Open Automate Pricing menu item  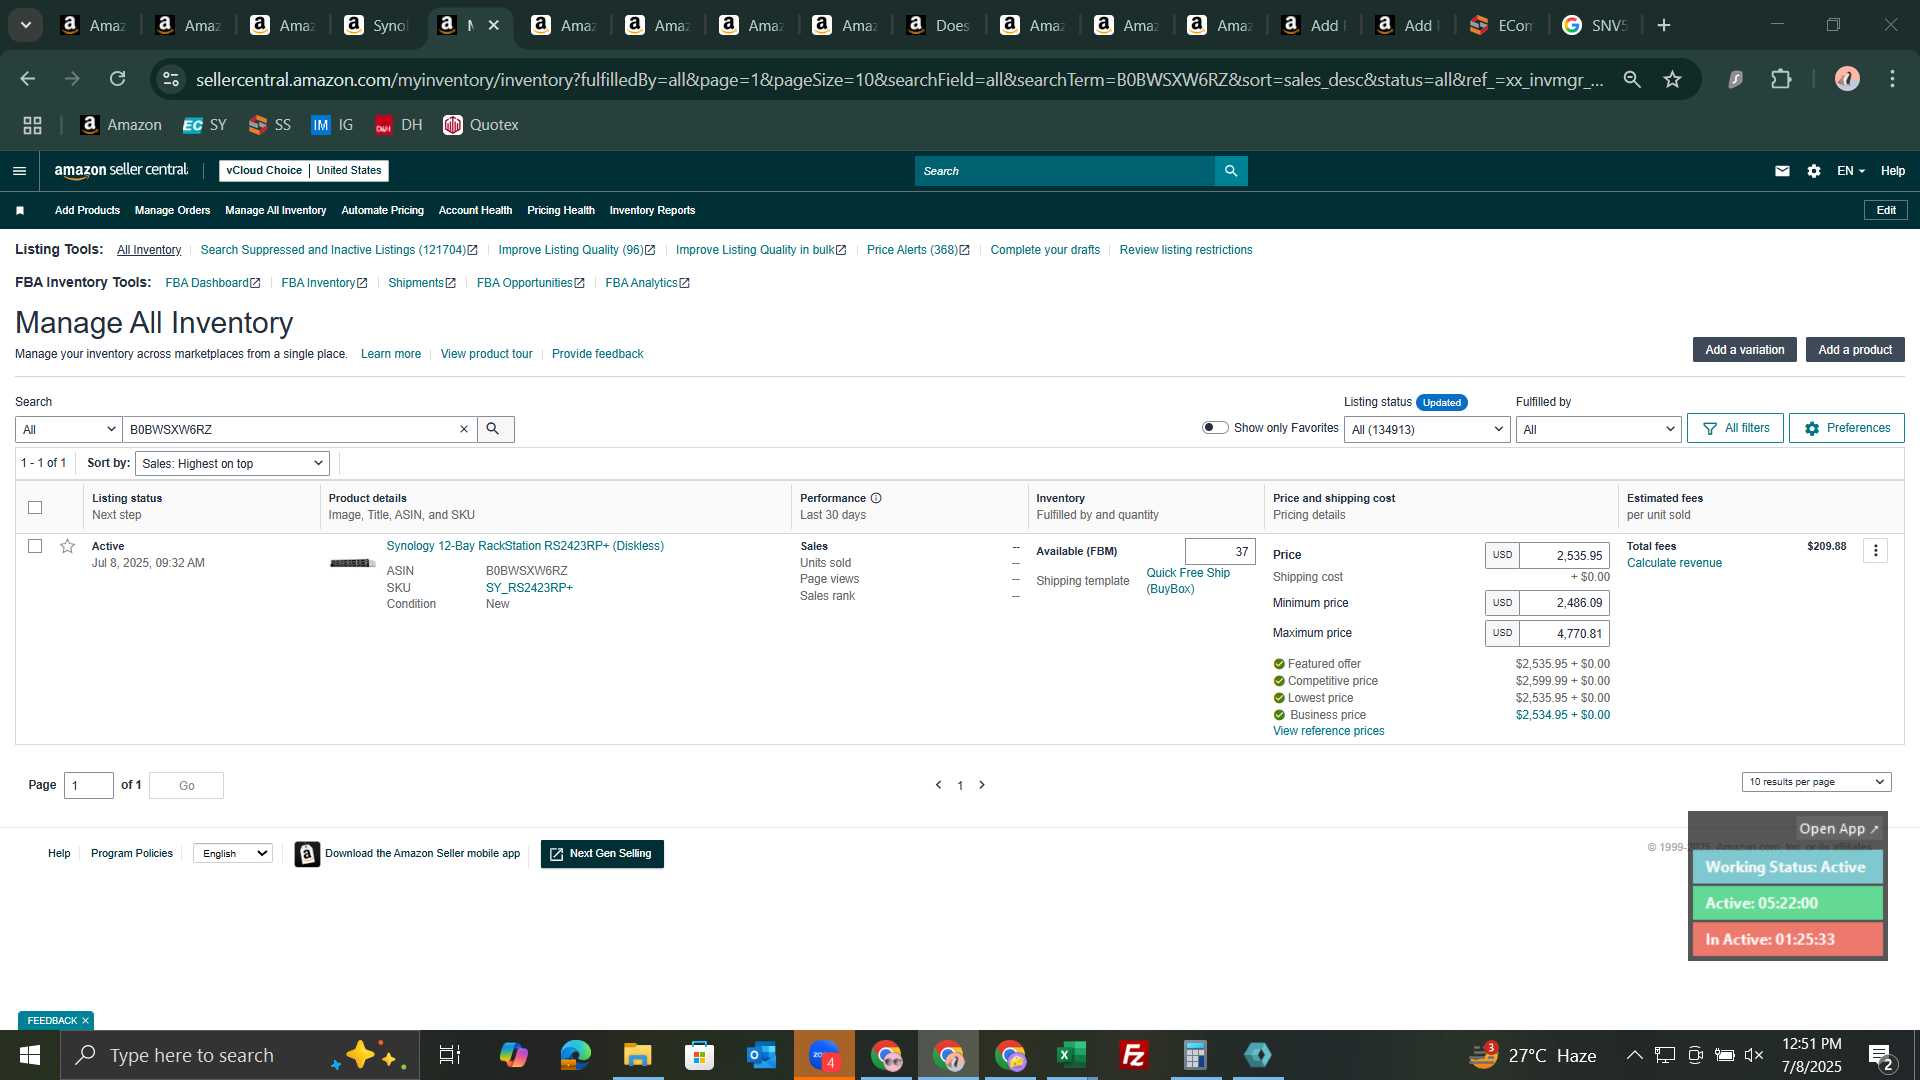(x=382, y=211)
